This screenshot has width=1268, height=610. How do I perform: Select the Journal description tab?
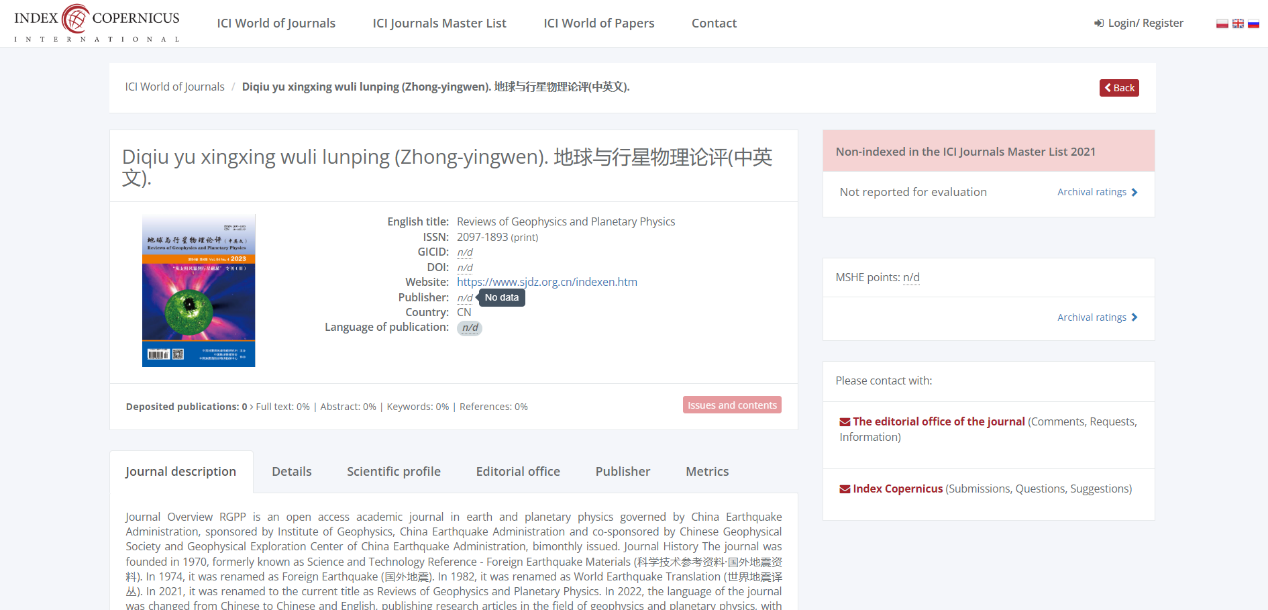point(181,472)
